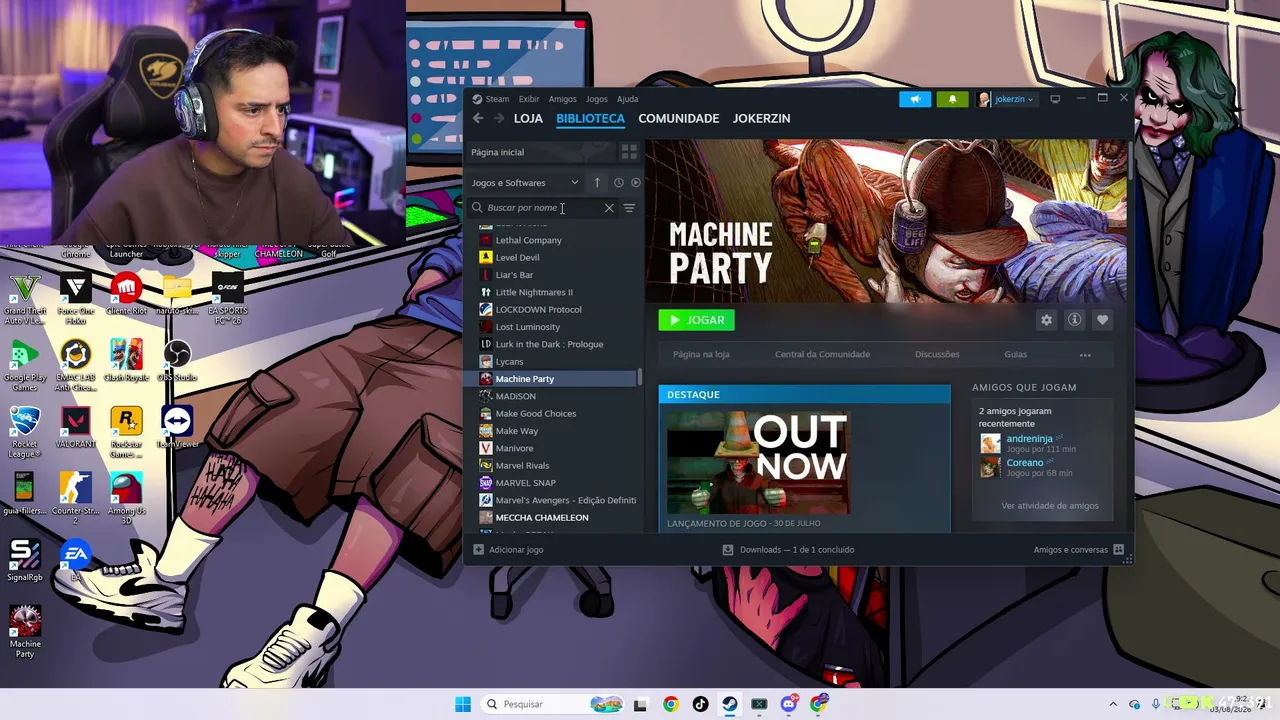Click the SignalRgb desktop icon
Viewport: 1280px width, 720px height.
click(25, 561)
